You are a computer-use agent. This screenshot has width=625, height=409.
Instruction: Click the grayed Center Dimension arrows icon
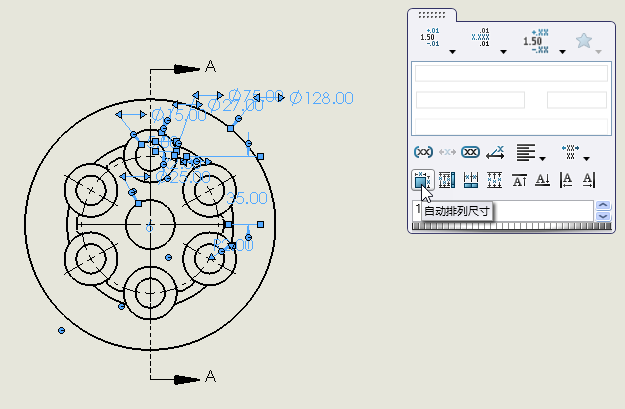coord(447,152)
